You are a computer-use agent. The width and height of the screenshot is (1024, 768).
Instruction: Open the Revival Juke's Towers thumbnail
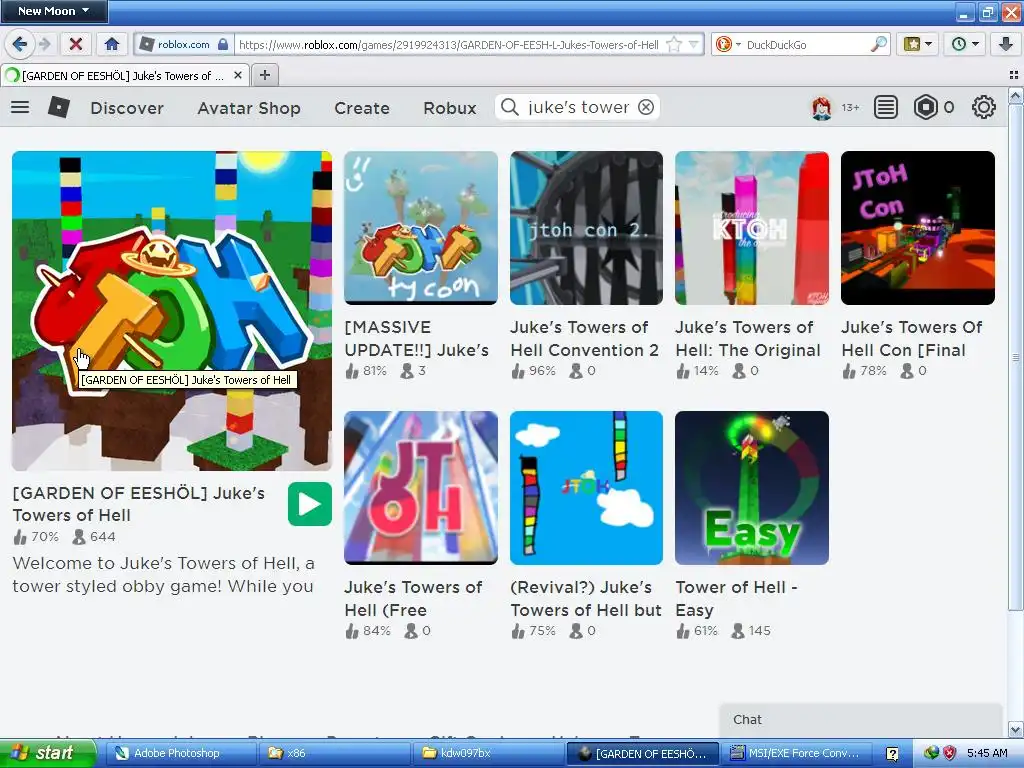[x=586, y=488]
